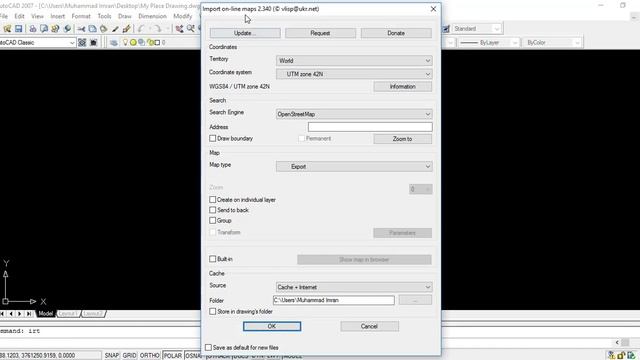Go to last layout tab arrow
640x360 pixels.
[x=29, y=313]
